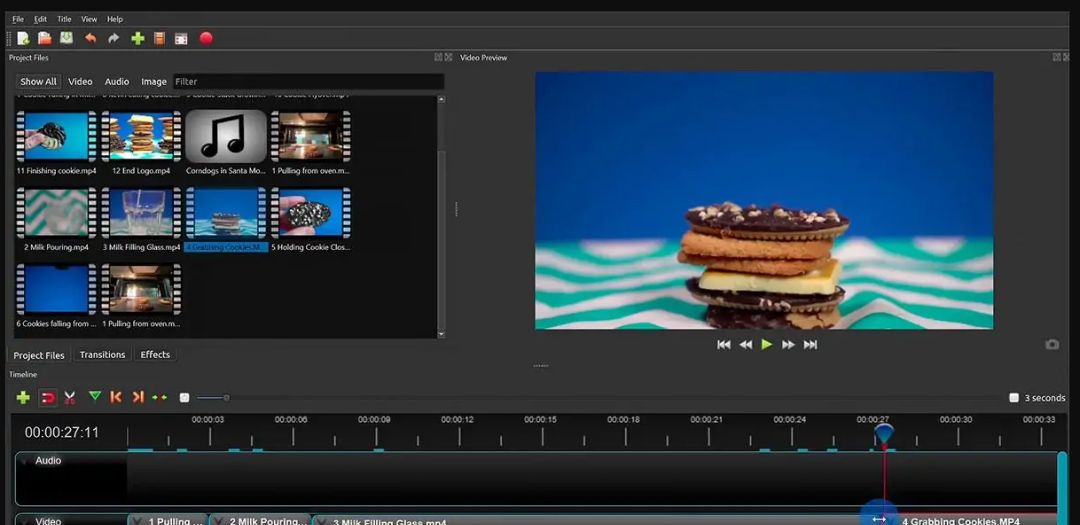The height and width of the screenshot is (525, 1080).
Task: Import files with the green plus toolbar icon
Action: click(x=138, y=39)
